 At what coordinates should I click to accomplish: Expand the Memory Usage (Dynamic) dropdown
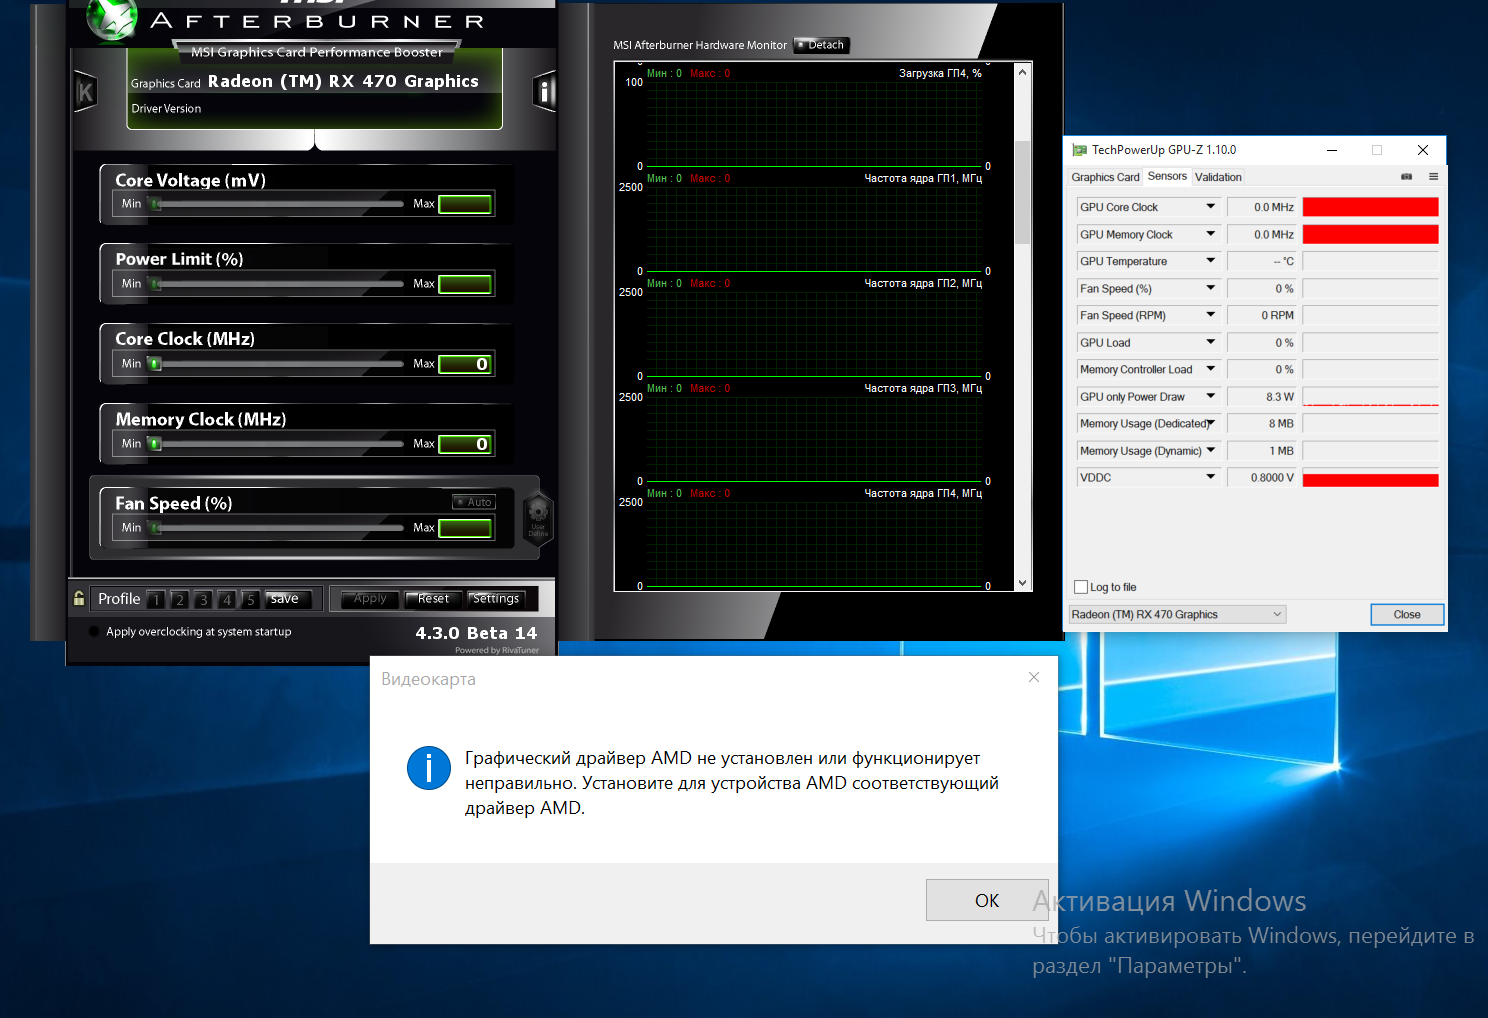(1211, 450)
